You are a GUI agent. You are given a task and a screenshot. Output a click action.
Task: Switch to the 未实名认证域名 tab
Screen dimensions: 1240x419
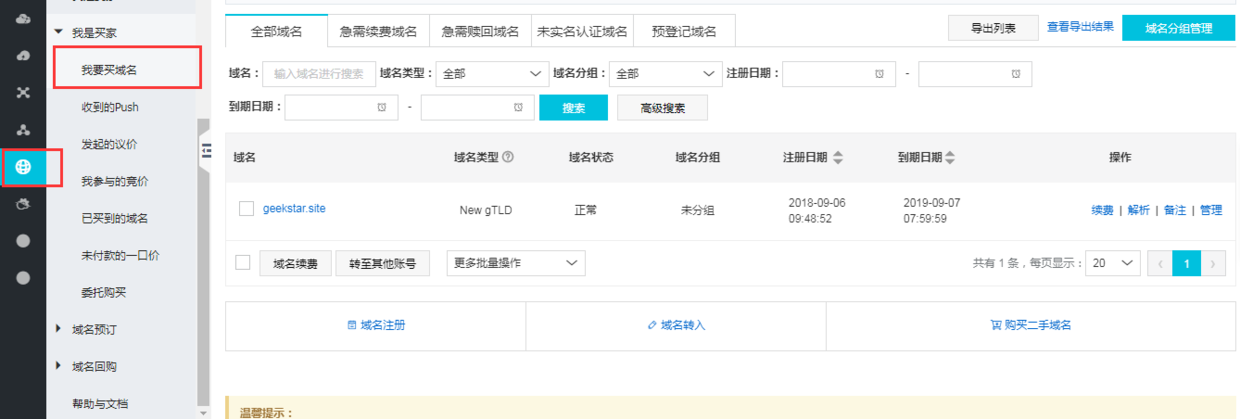tap(582, 32)
